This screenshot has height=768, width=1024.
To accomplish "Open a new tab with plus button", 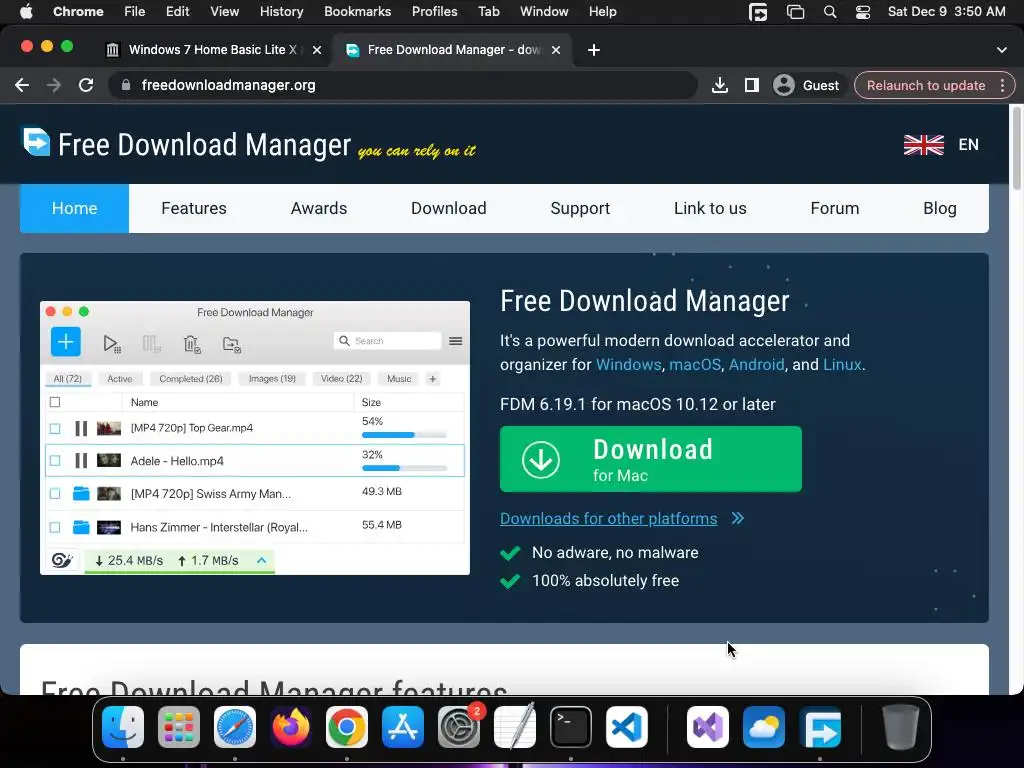I will 594,50.
